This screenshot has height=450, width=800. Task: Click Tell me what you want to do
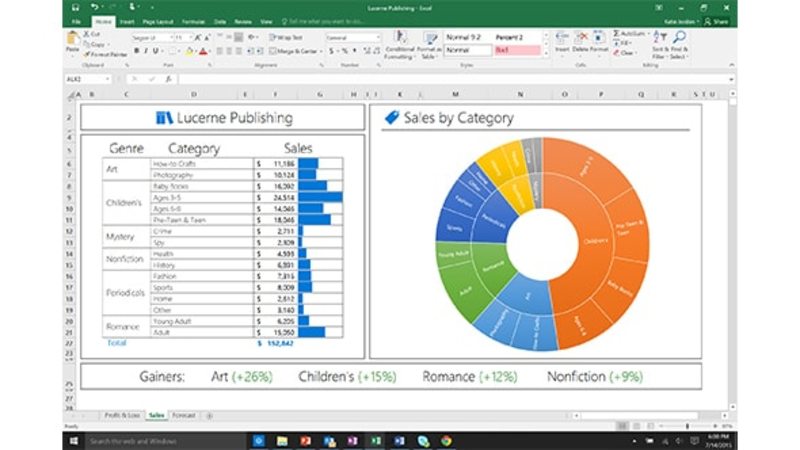[322, 22]
